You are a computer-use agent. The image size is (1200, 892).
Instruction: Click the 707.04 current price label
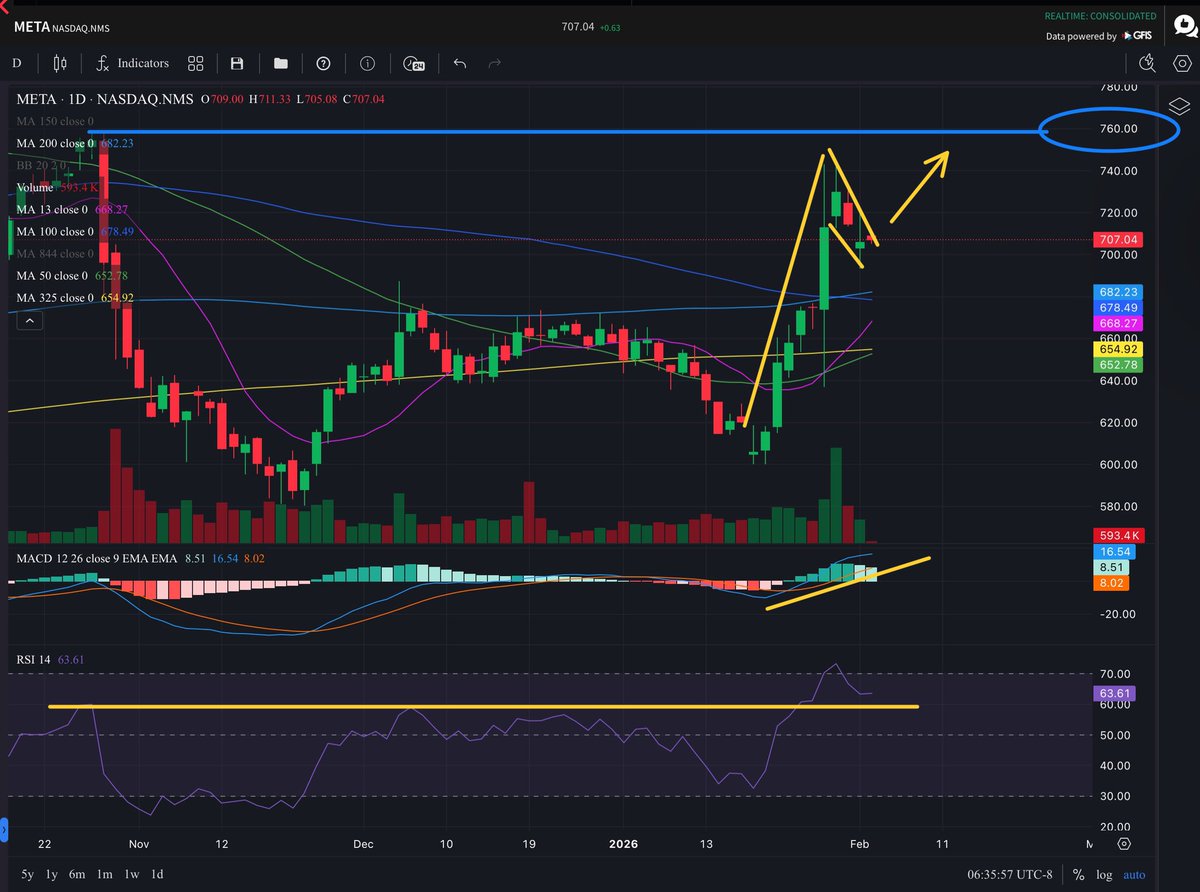click(1118, 240)
